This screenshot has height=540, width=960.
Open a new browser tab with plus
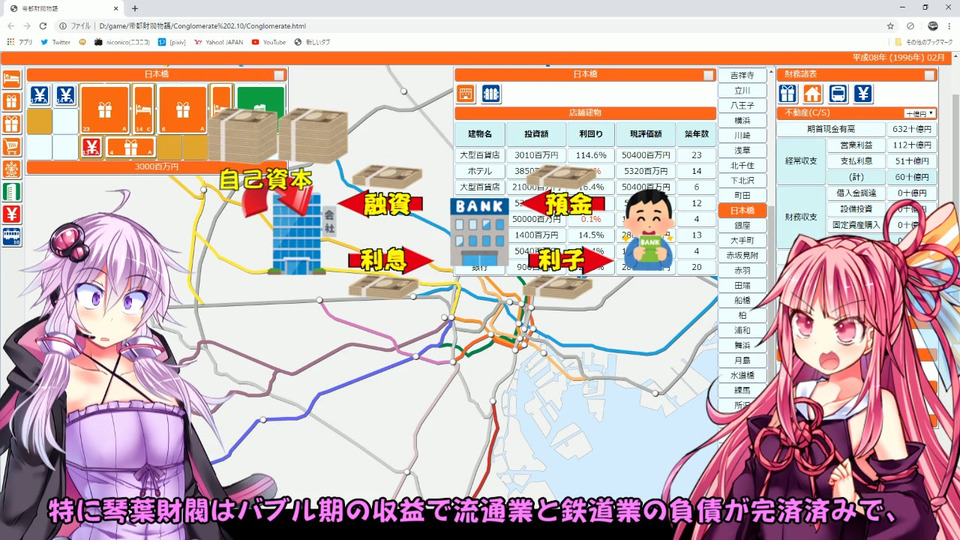coord(135,9)
